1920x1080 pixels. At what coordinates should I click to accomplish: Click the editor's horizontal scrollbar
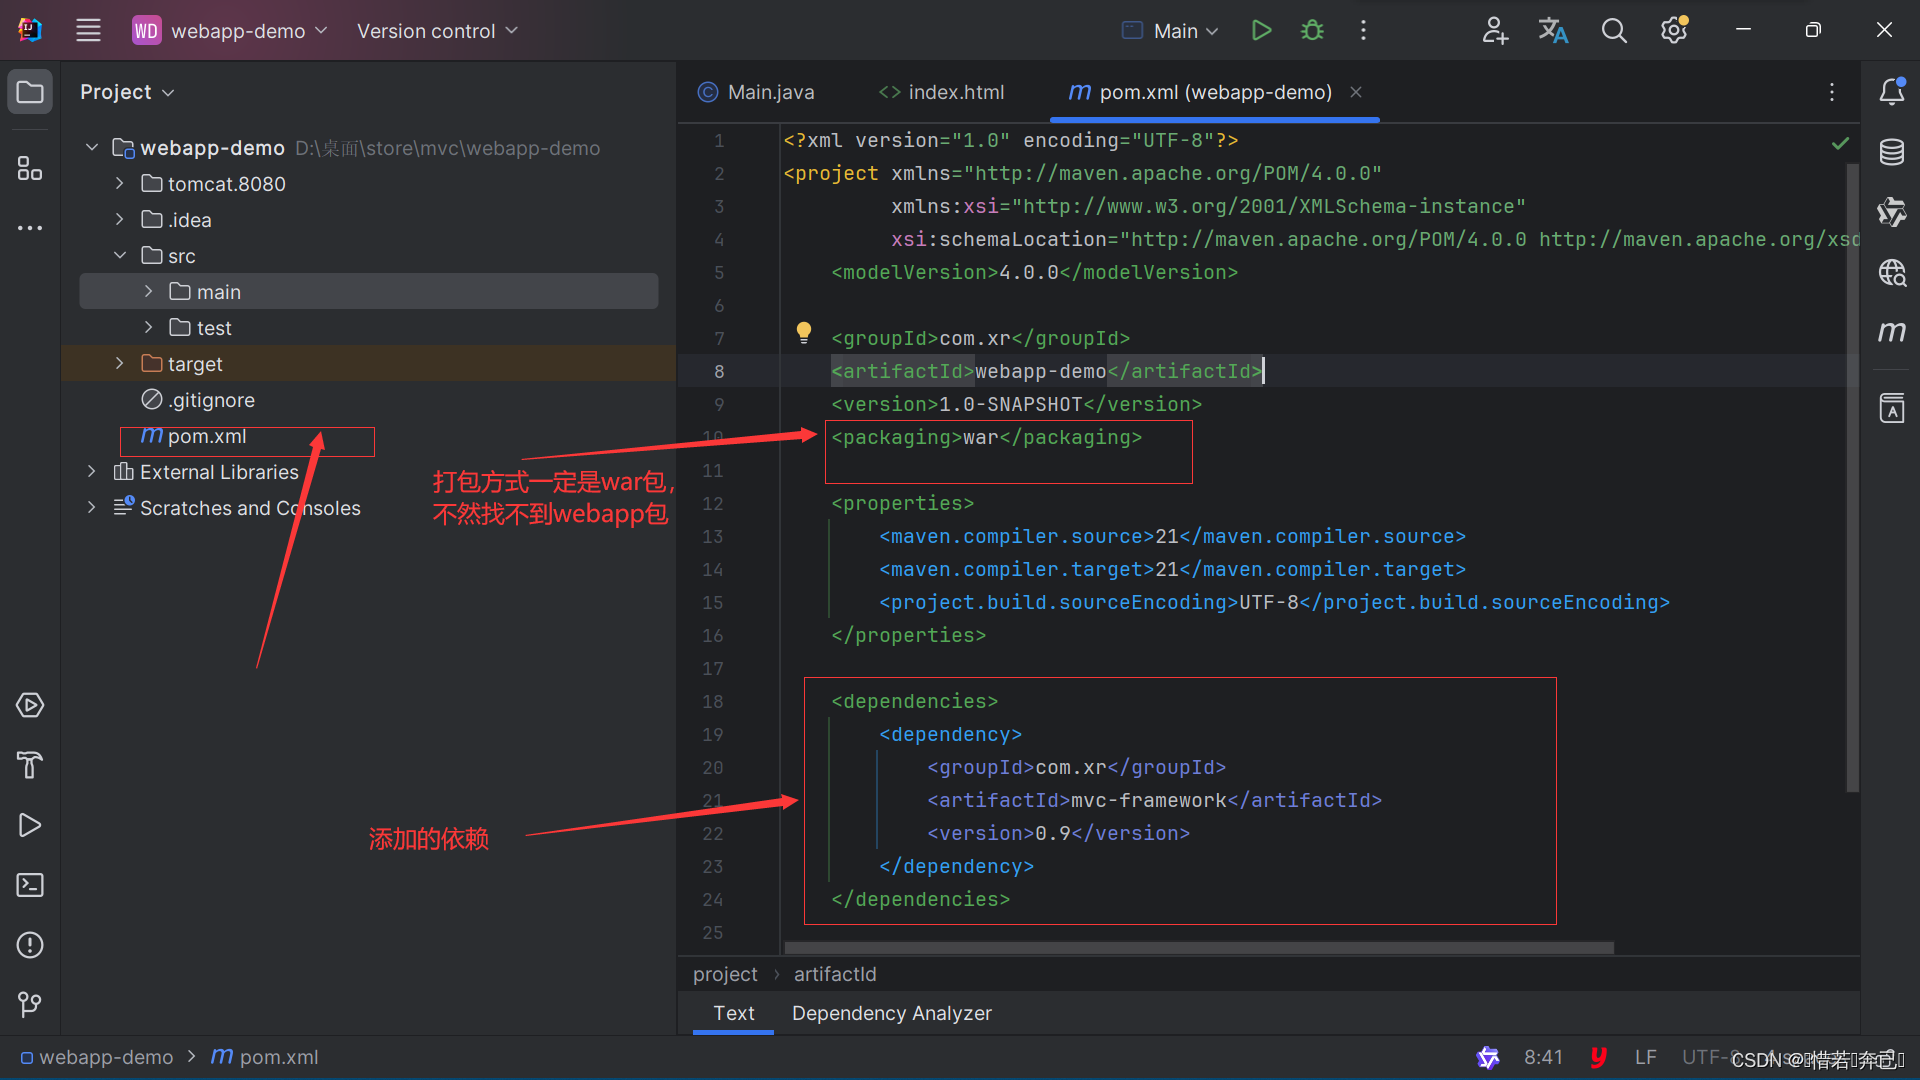pos(1198,947)
